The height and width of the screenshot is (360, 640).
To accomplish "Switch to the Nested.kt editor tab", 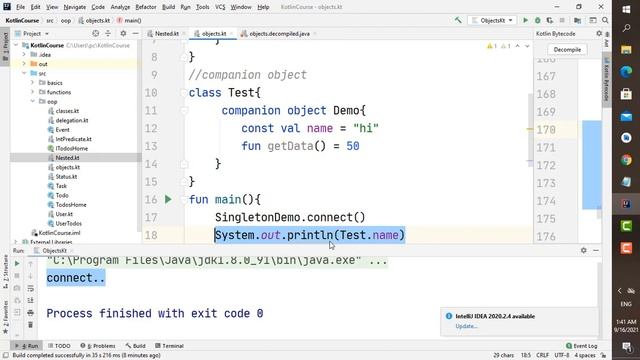I will click(166, 33).
